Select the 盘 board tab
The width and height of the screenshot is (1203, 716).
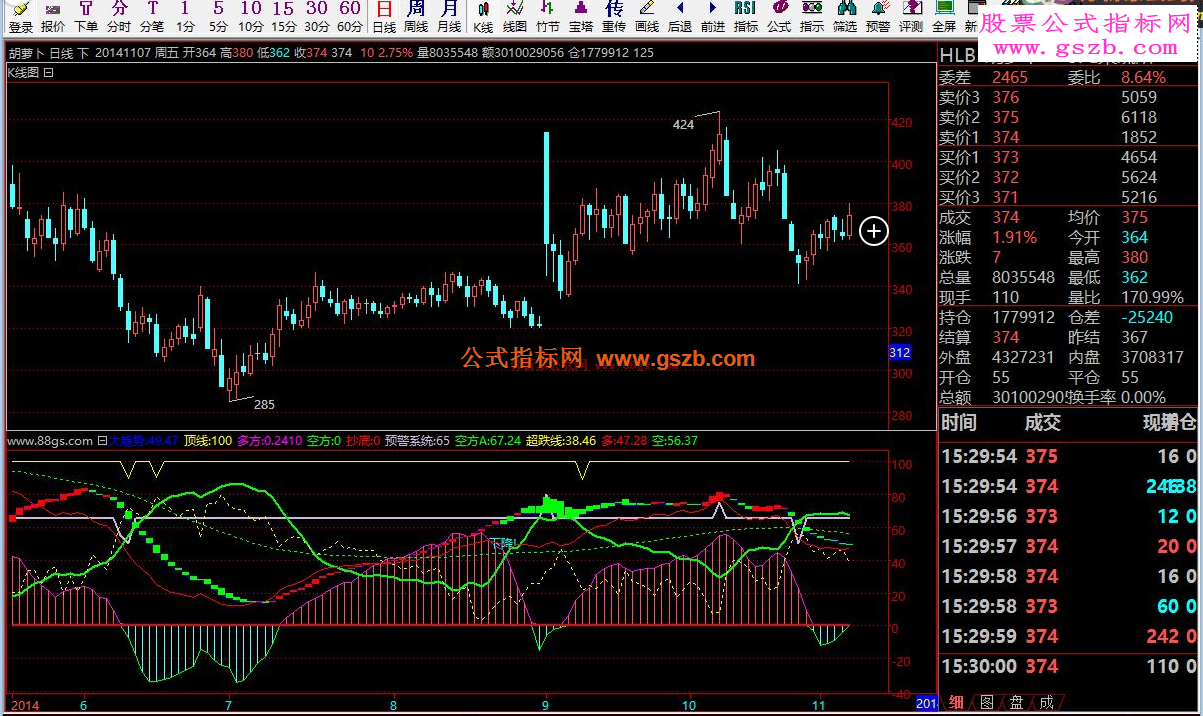[1016, 703]
